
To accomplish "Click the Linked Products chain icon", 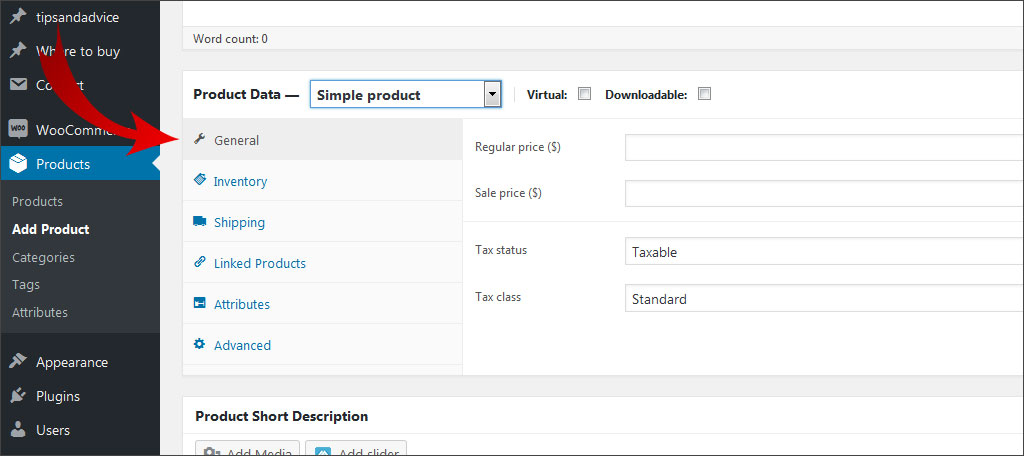I will pyautogui.click(x=199, y=263).
